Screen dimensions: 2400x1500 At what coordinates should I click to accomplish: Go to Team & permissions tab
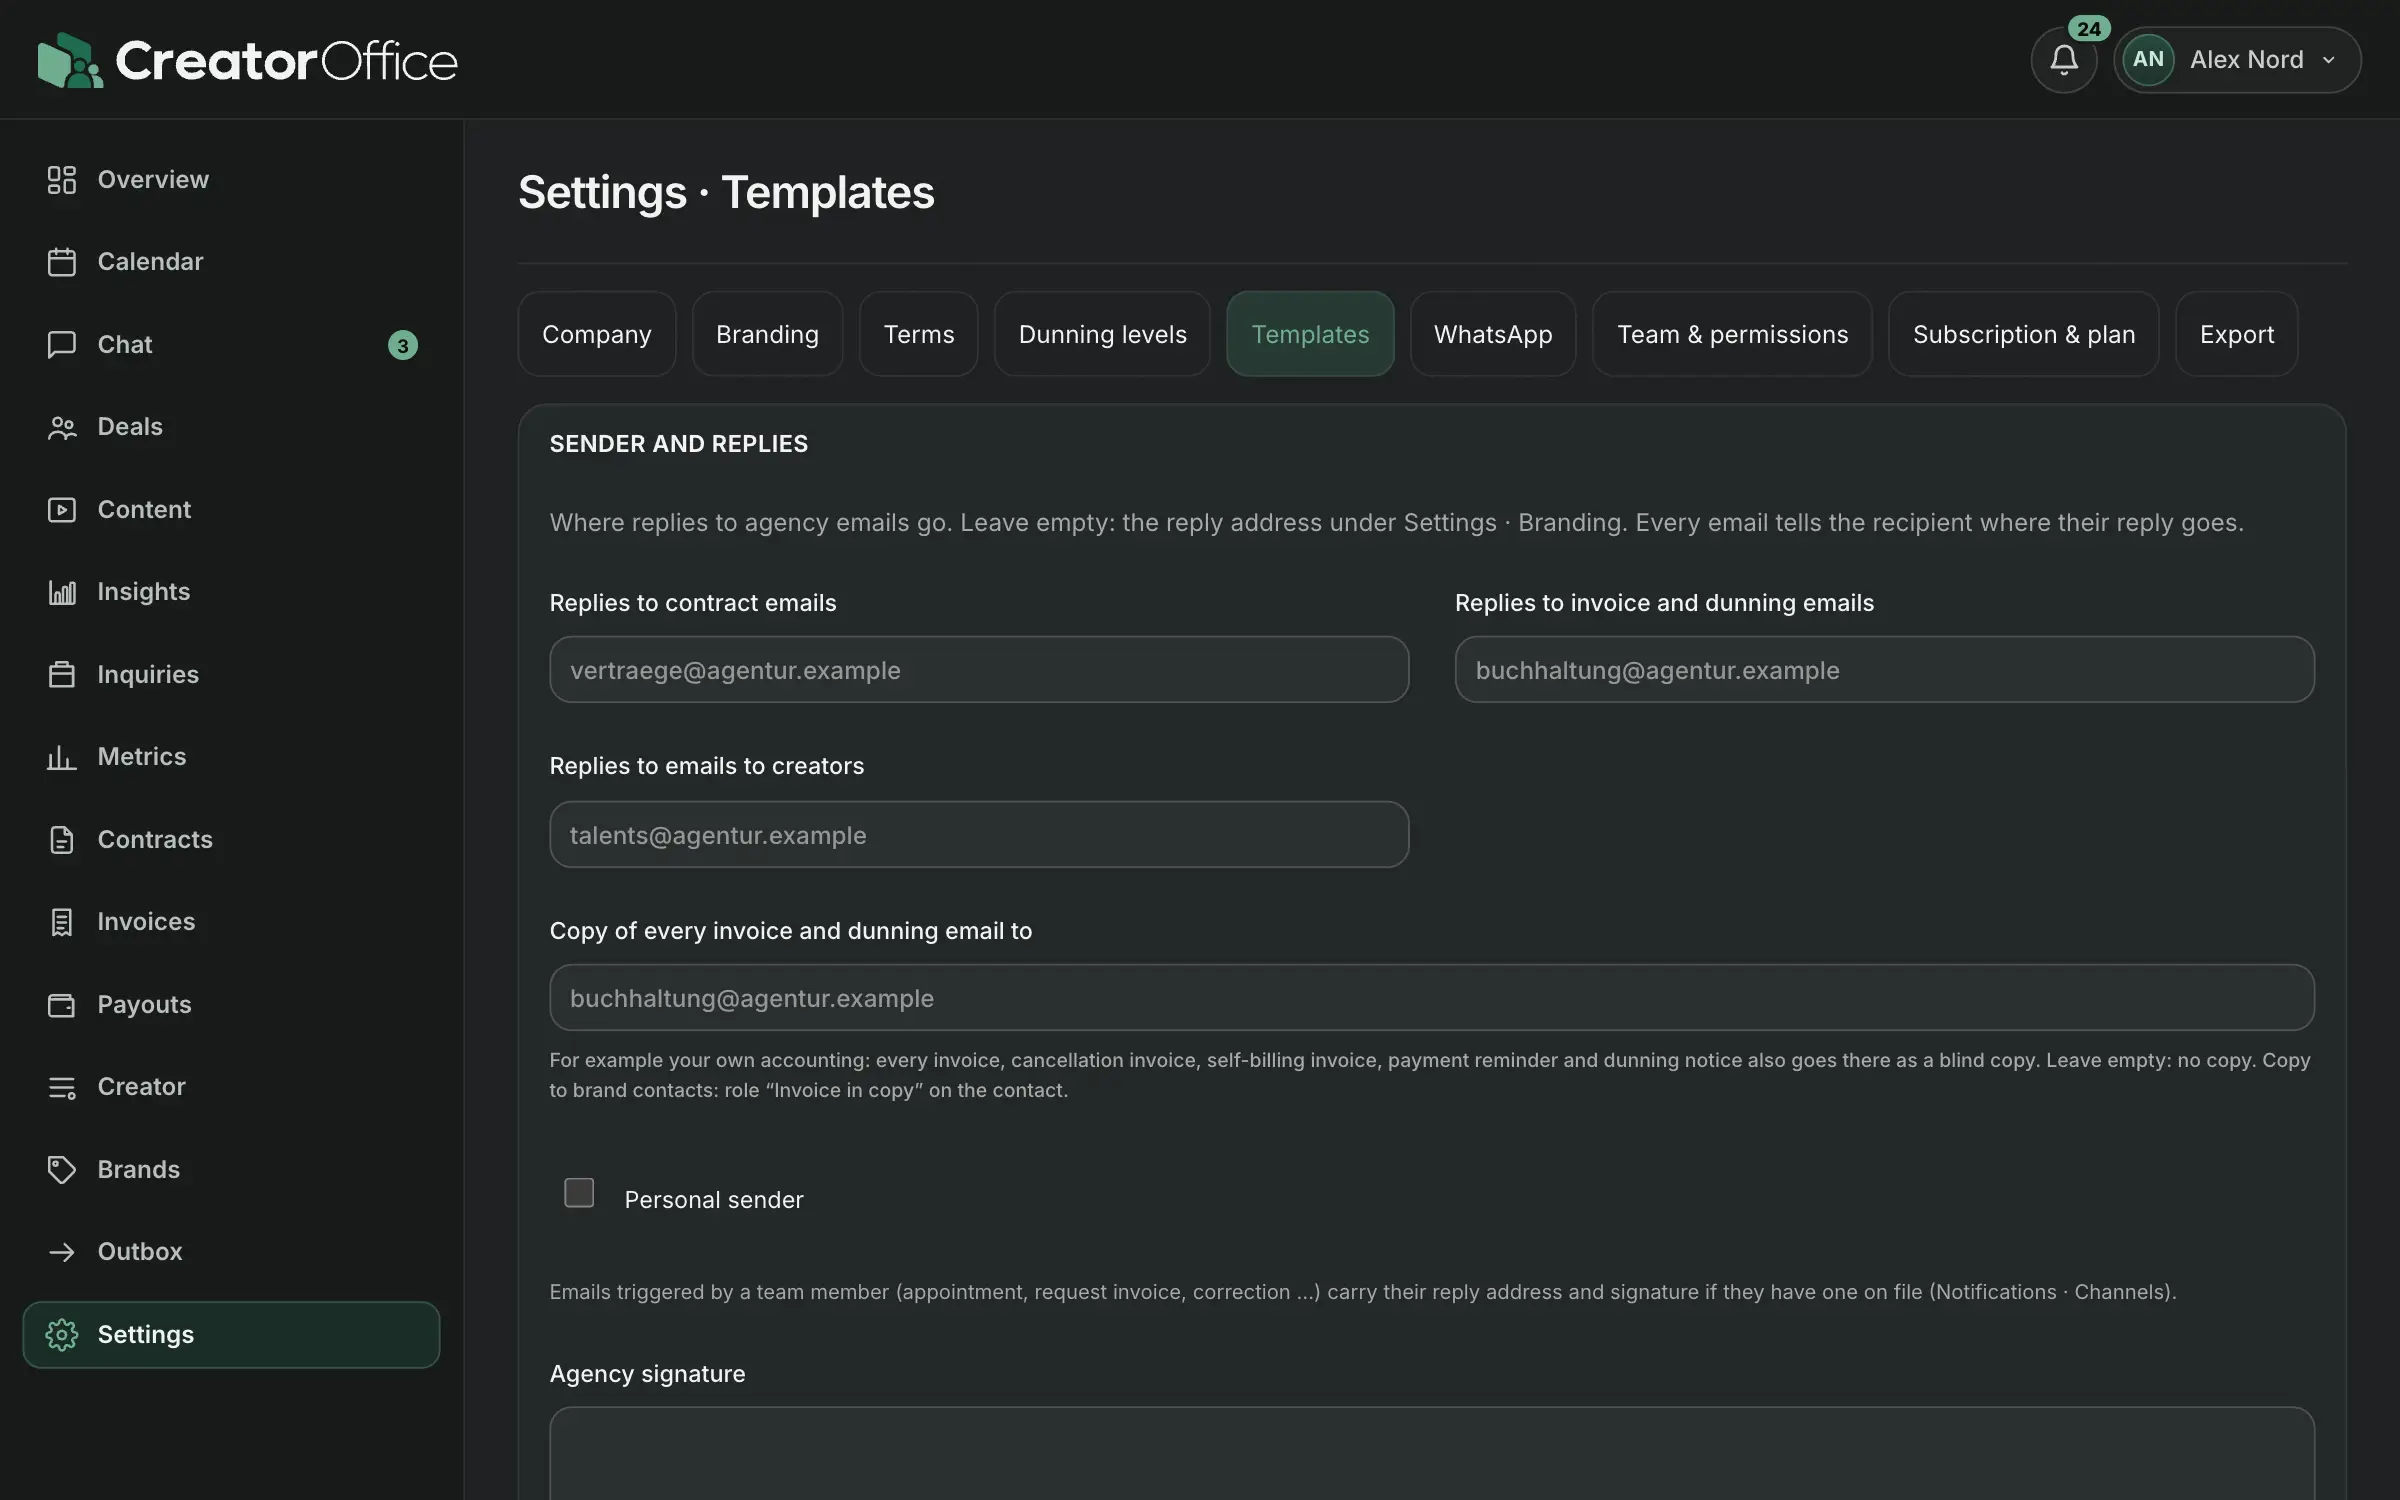coord(1732,334)
